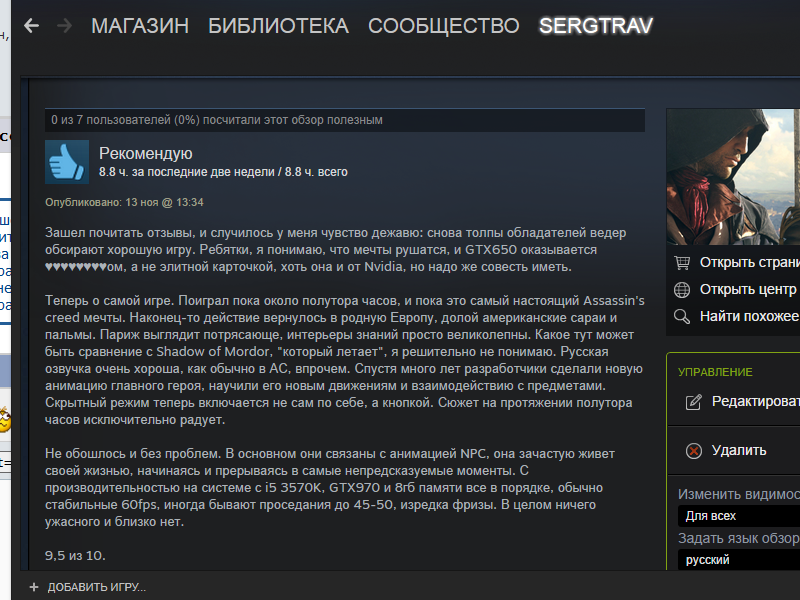Click the Assassin's Creed game cover image
The width and height of the screenshot is (800, 600).
[x=733, y=177]
